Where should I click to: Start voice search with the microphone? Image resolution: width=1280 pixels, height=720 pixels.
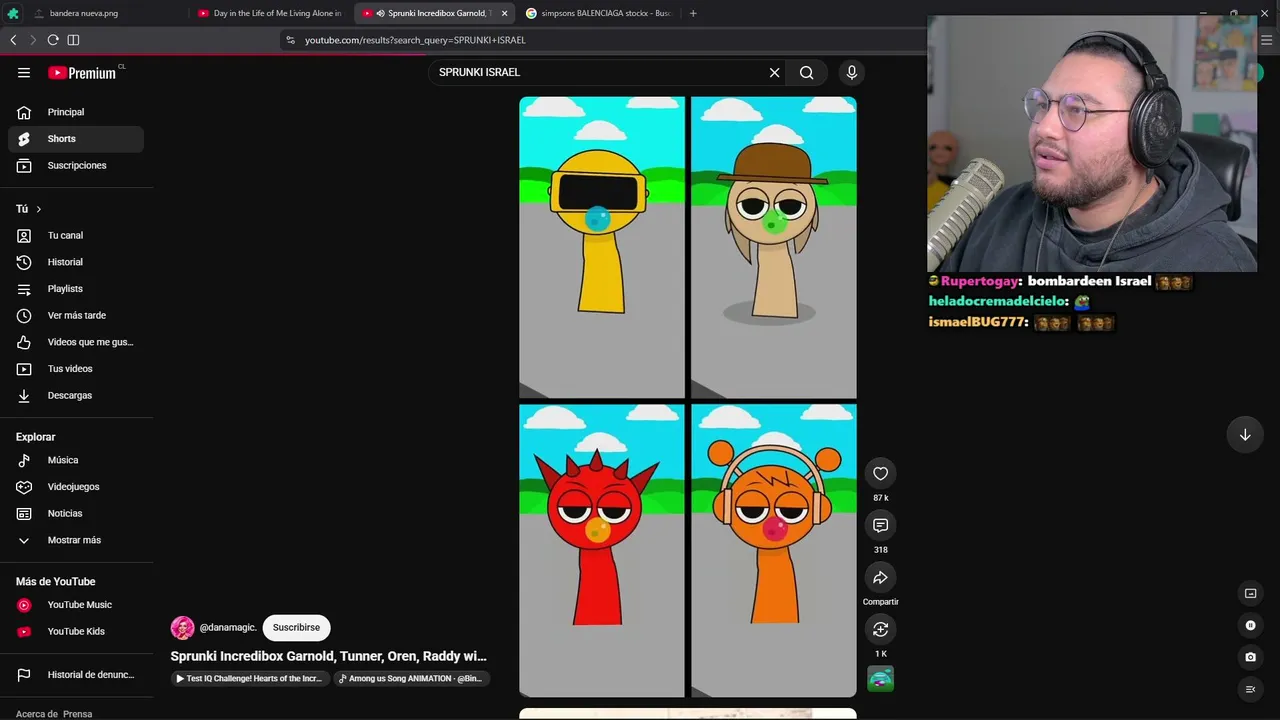click(852, 72)
